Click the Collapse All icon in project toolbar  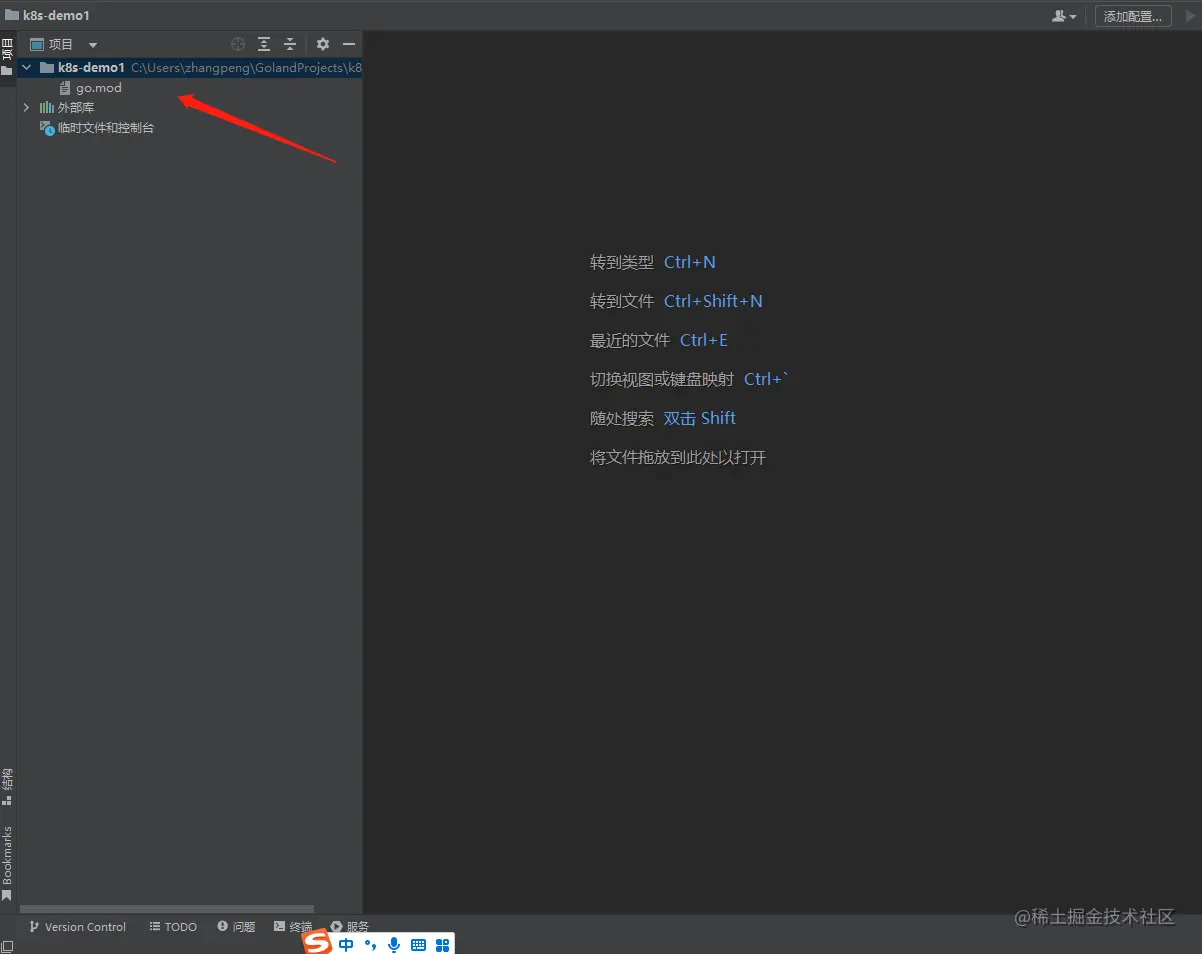[290, 44]
